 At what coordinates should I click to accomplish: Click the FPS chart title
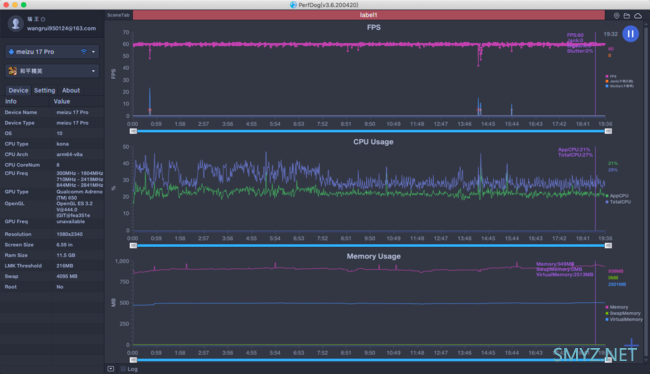pyautogui.click(x=374, y=27)
